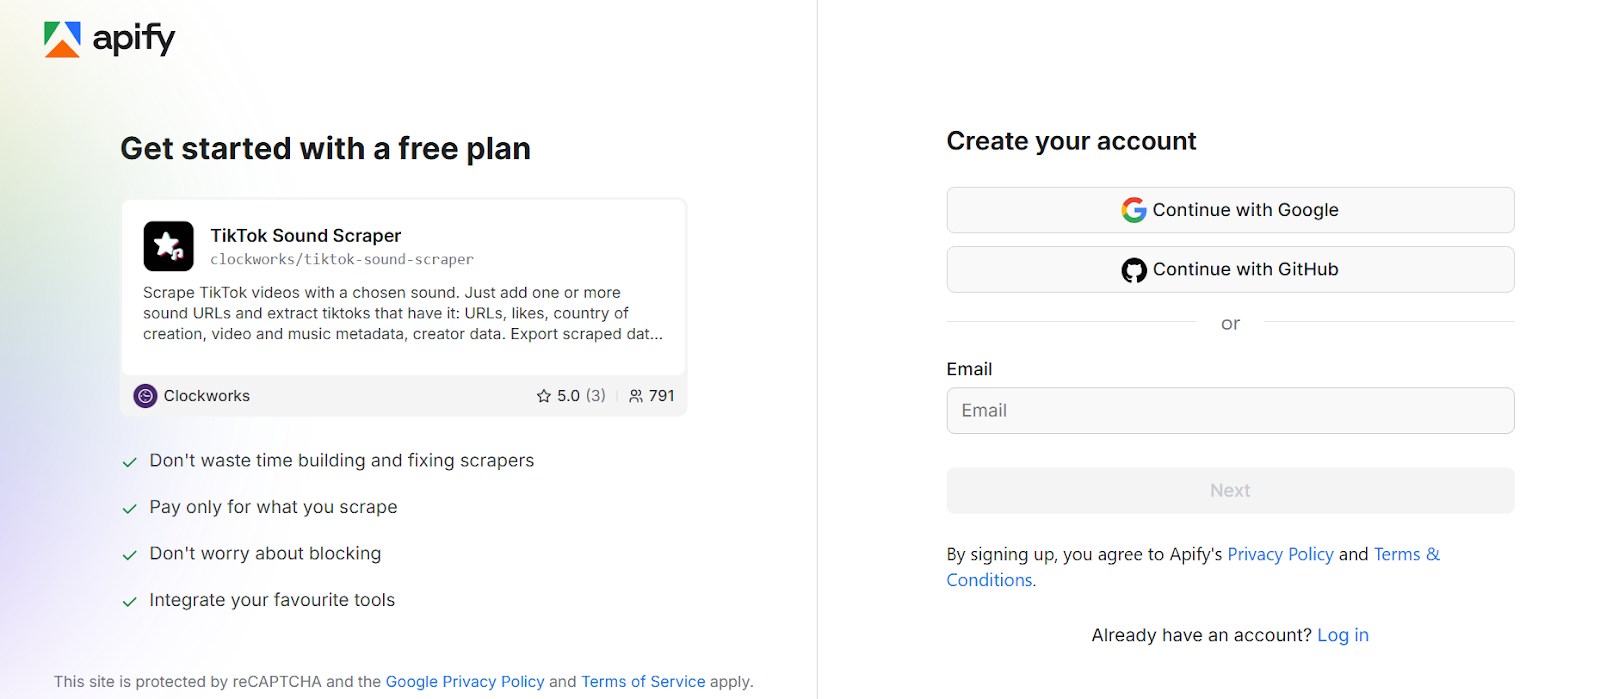Follow the Log in link

(1342, 635)
